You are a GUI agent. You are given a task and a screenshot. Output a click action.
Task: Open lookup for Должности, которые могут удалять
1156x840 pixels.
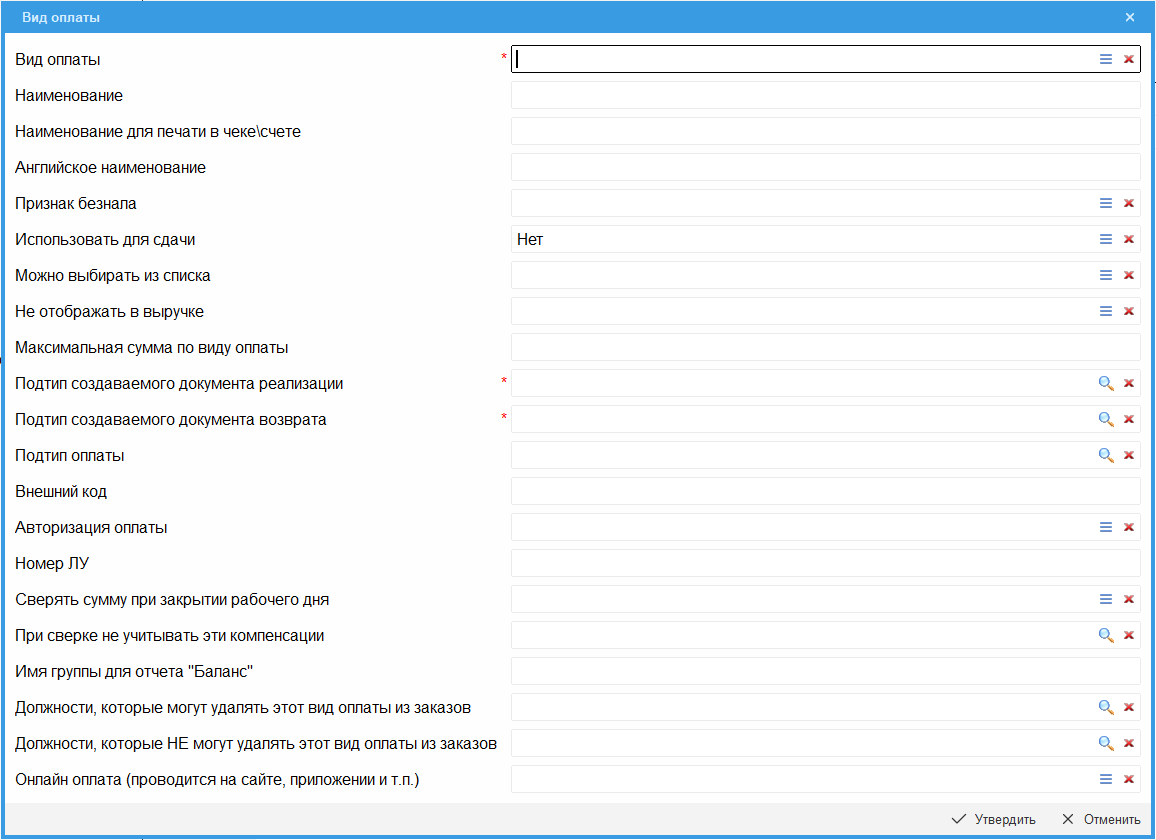(x=1106, y=707)
